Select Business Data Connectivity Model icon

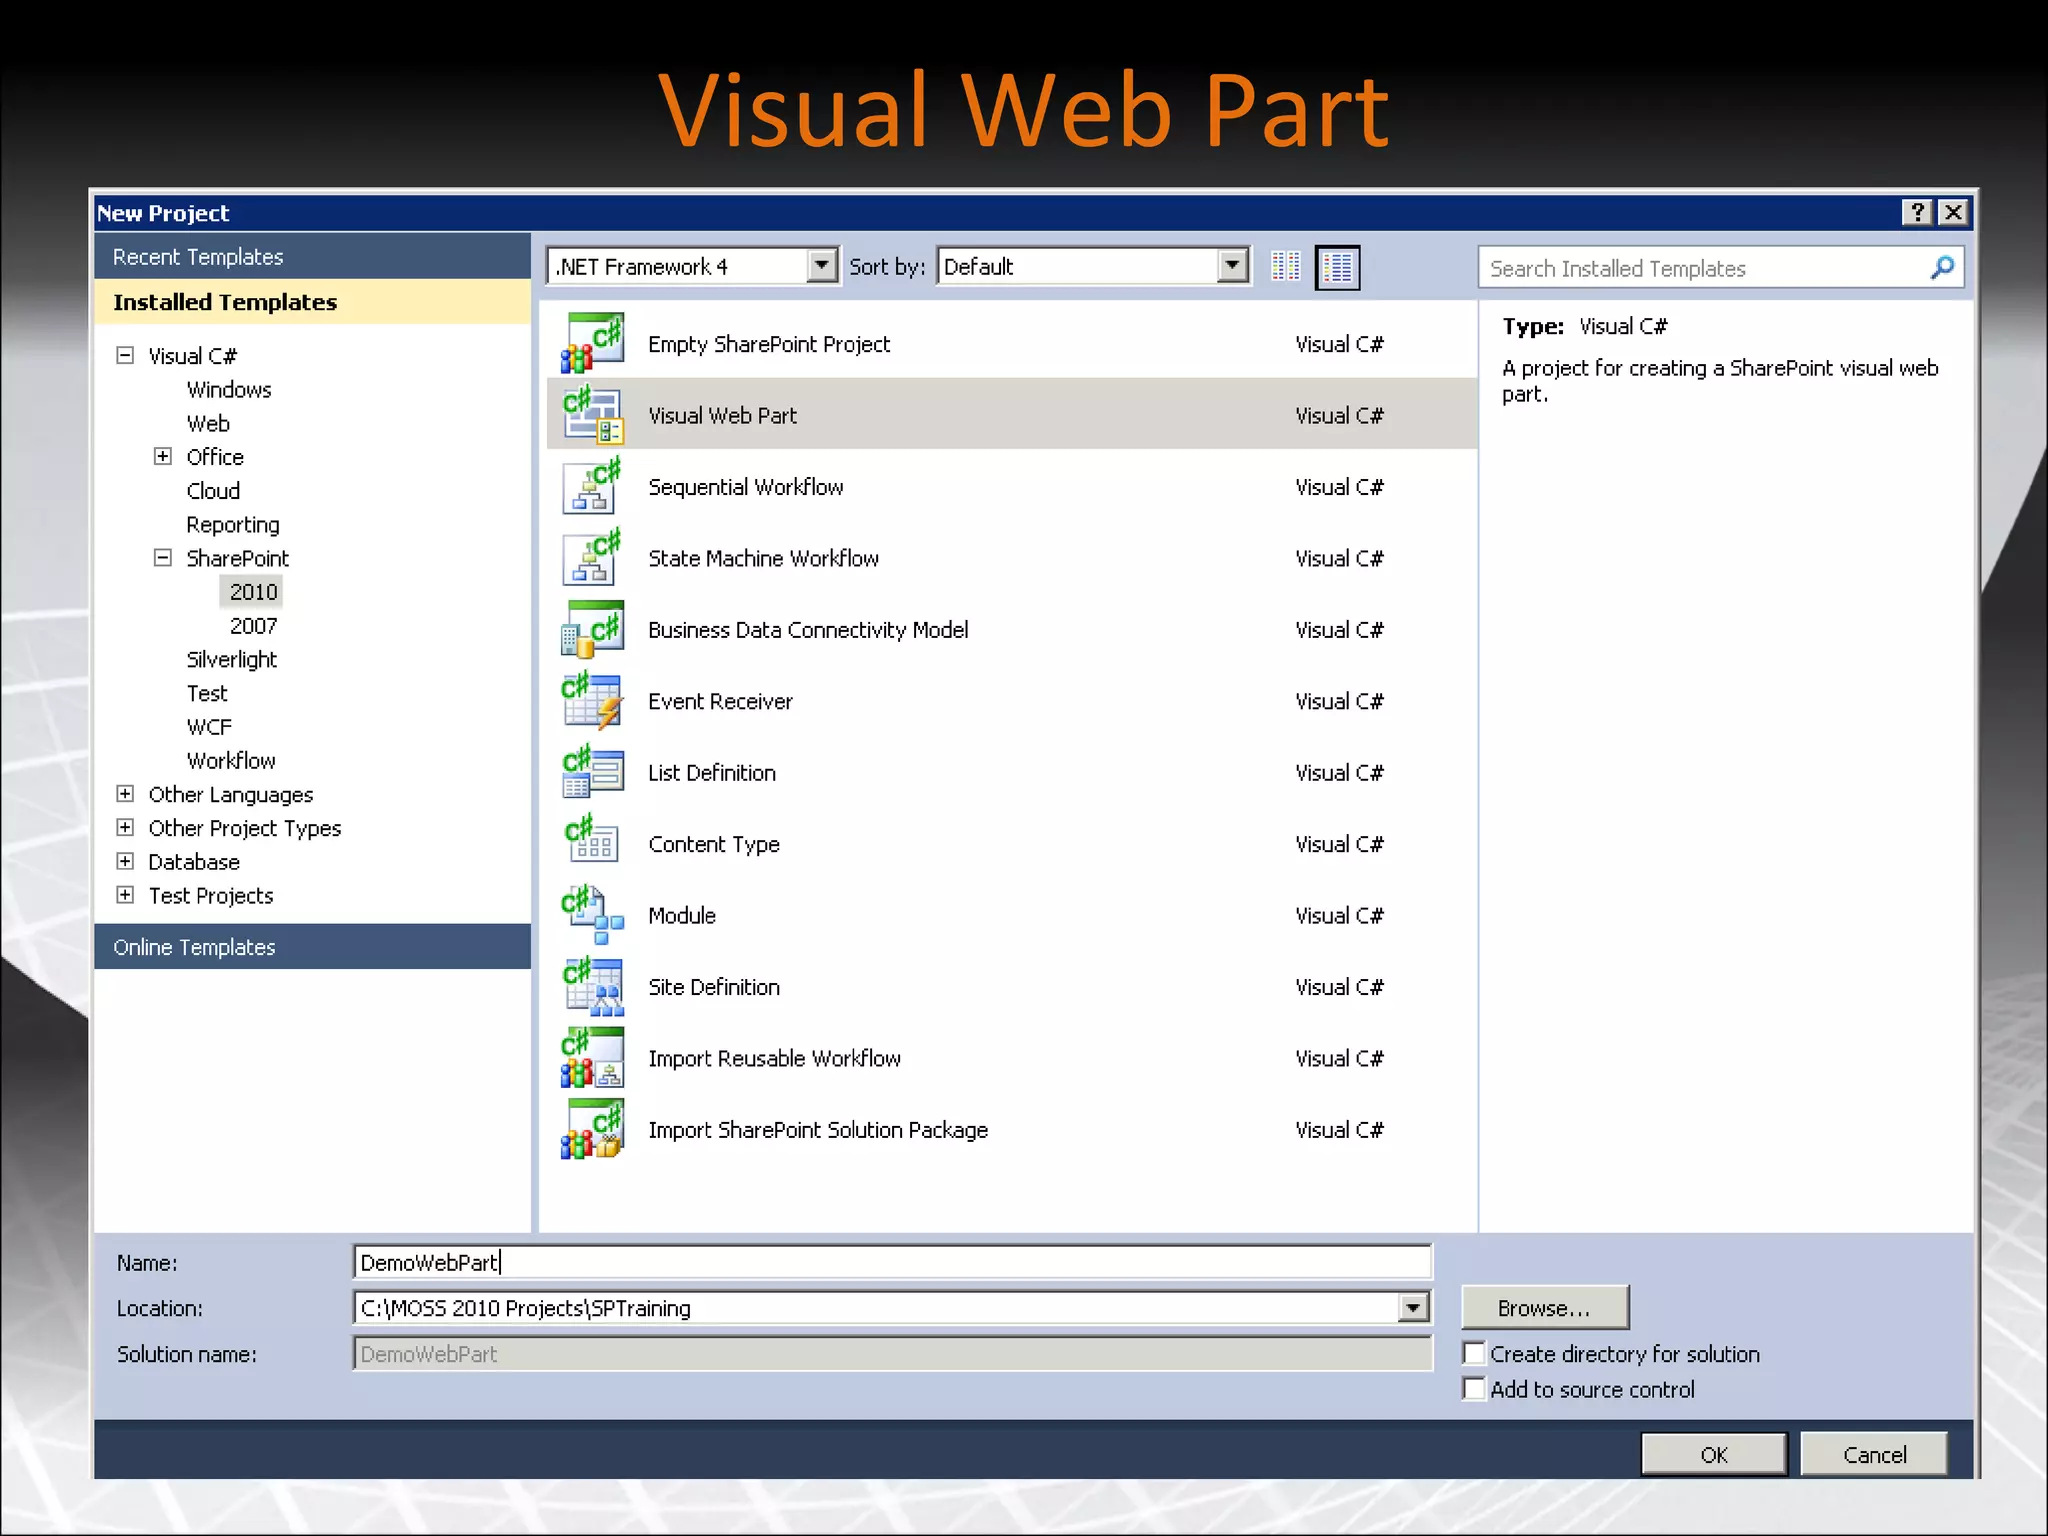click(592, 629)
